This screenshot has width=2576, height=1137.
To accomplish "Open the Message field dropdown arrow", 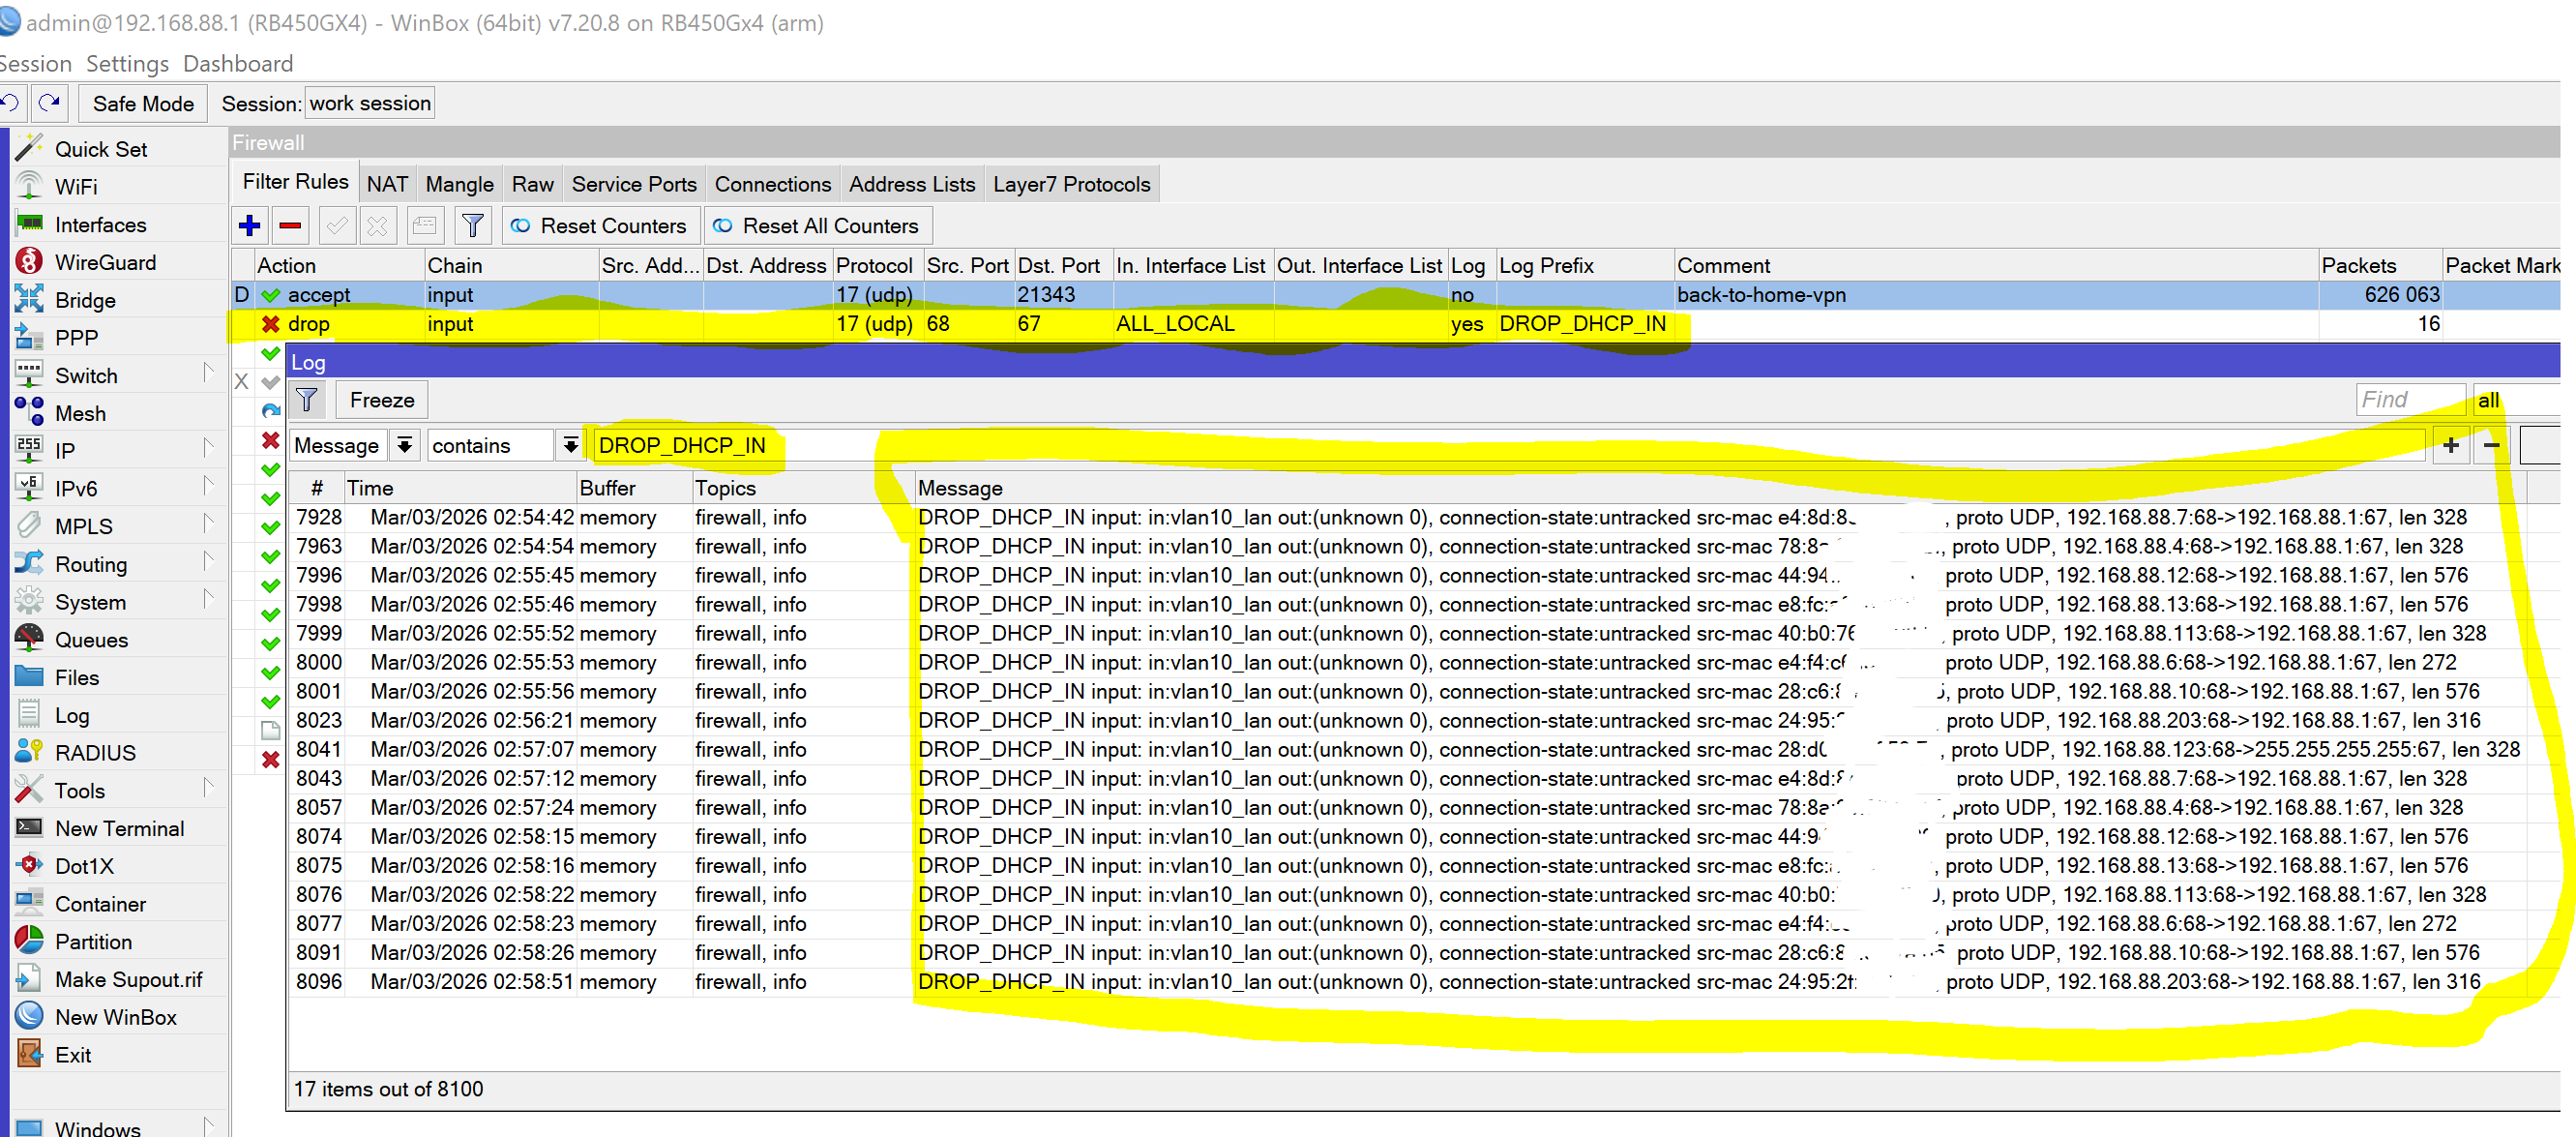I will pyautogui.click(x=404, y=445).
